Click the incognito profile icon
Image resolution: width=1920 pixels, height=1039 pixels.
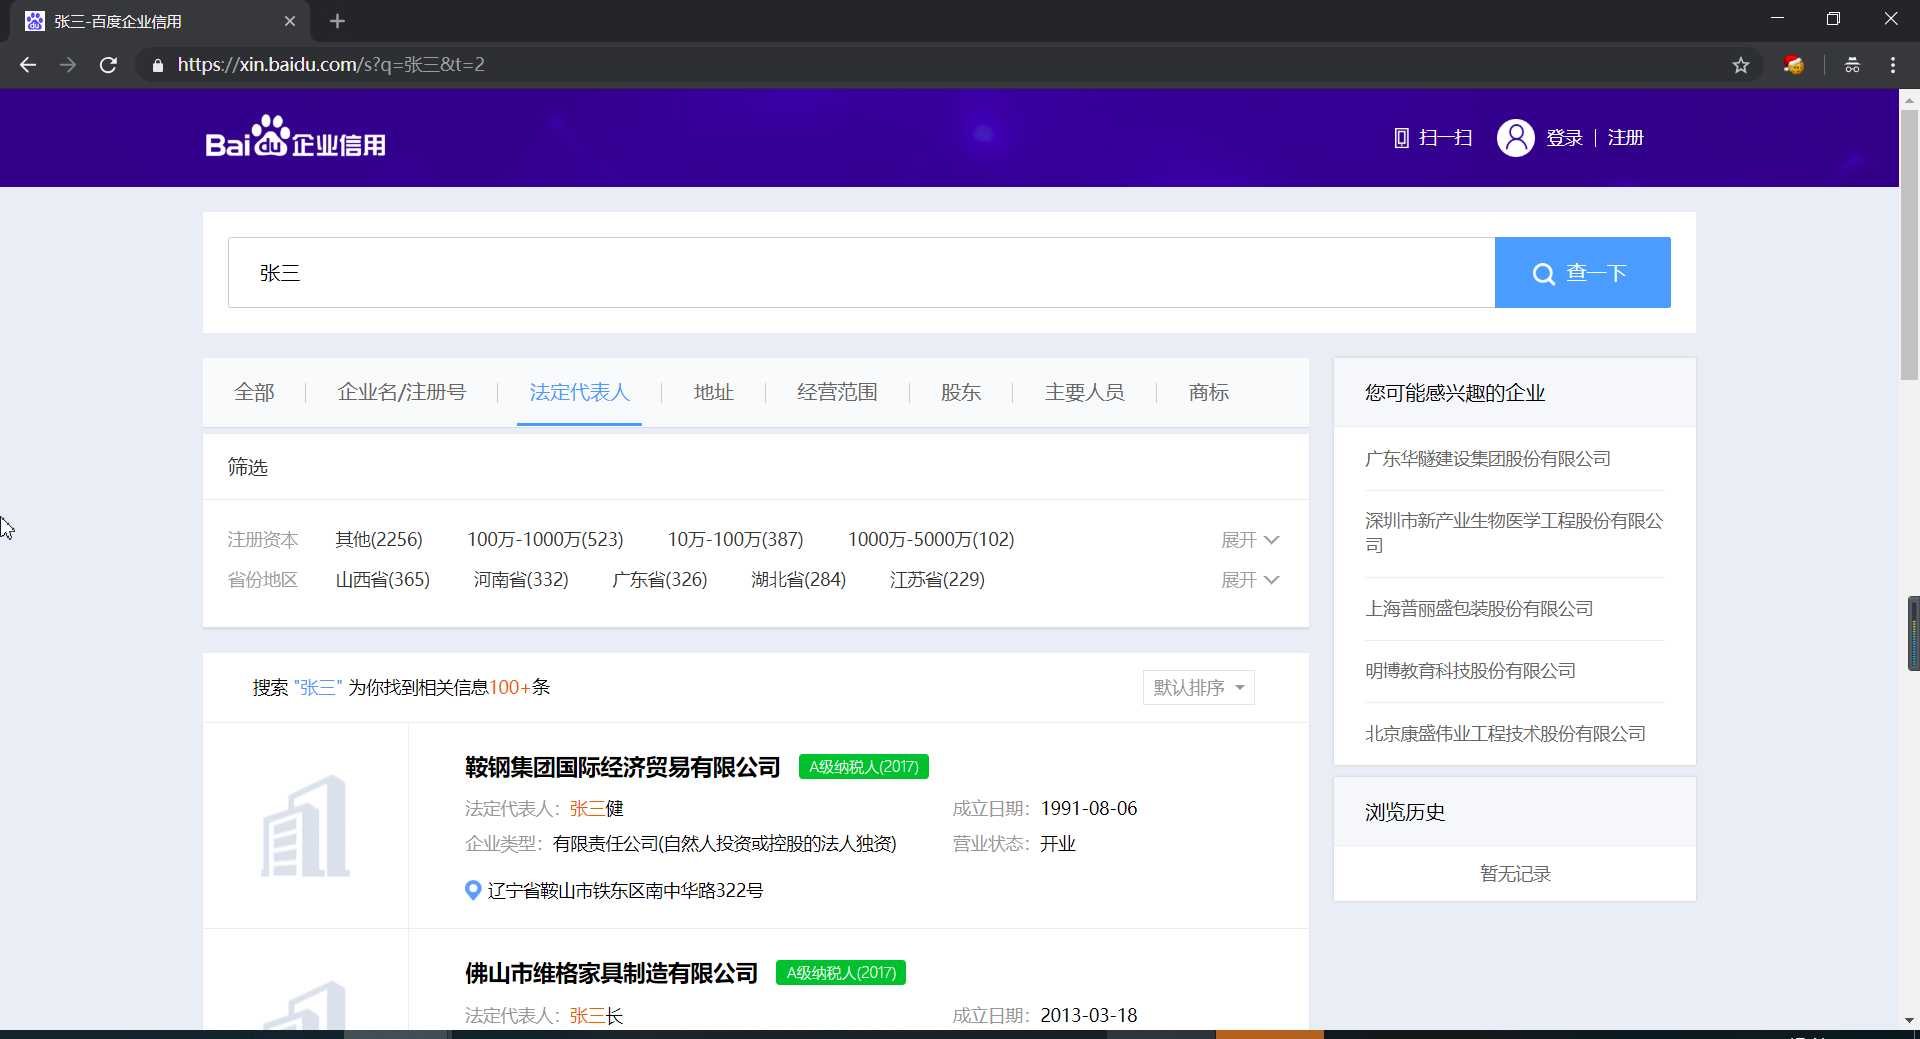tap(1852, 65)
